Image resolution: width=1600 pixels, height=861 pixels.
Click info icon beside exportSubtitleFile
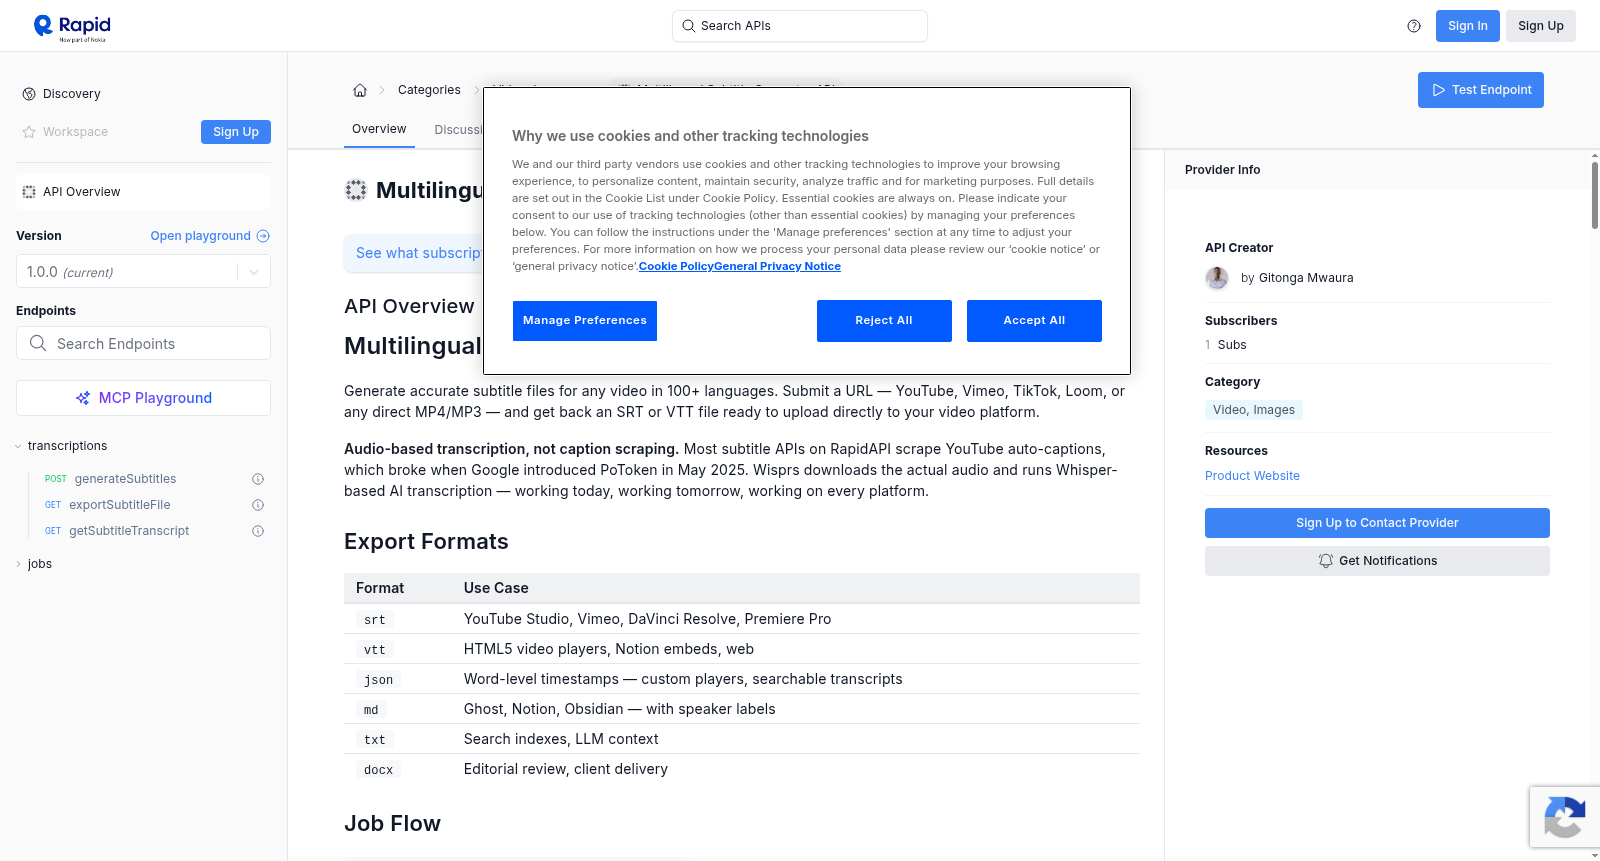(x=258, y=505)
